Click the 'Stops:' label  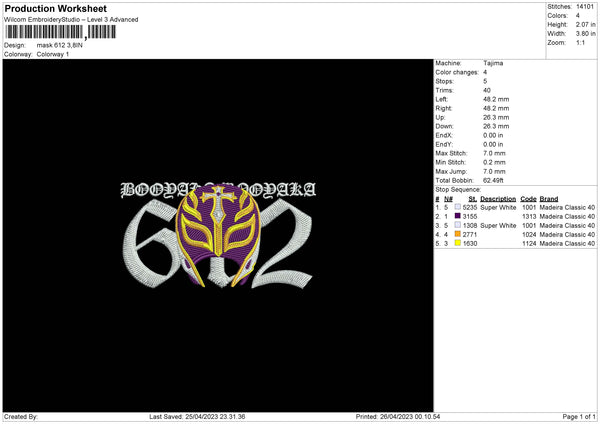[x=444, y=81]
